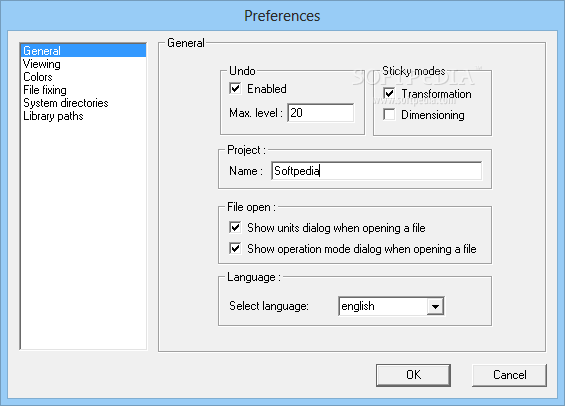Enable the Dimensioning sticky mode checkbox

389,115
